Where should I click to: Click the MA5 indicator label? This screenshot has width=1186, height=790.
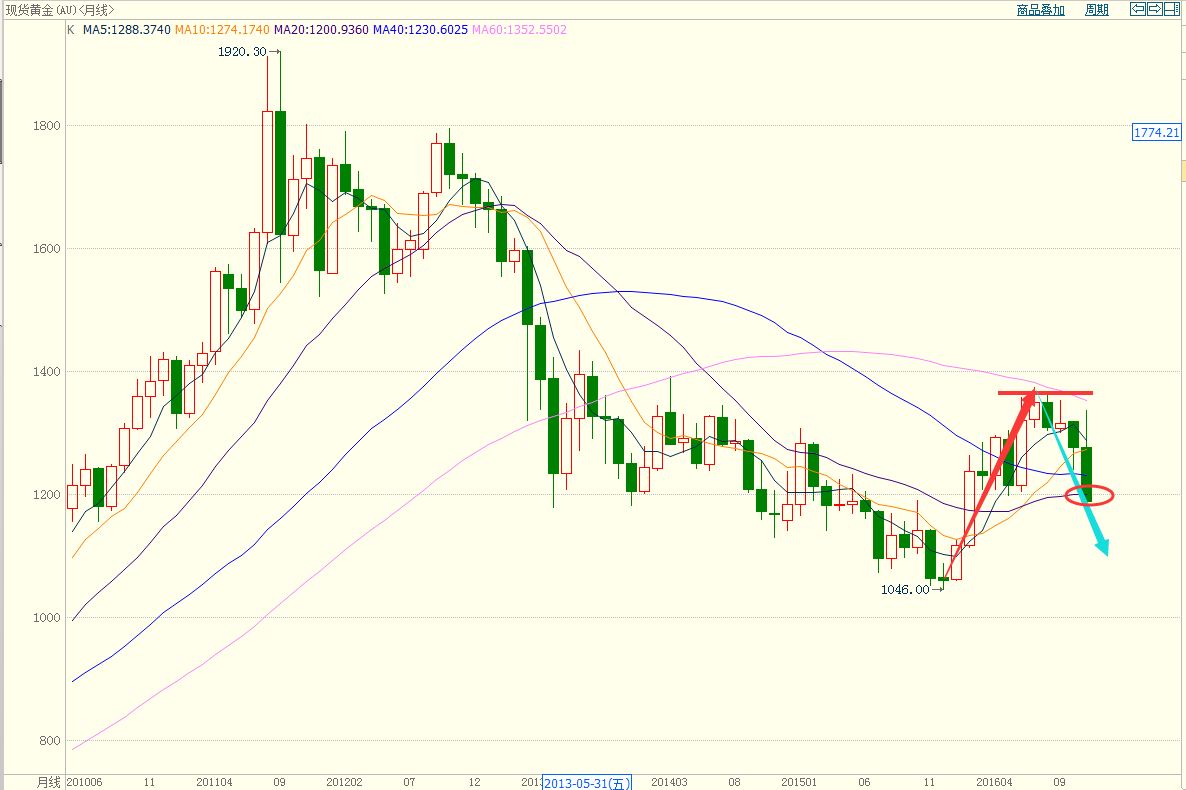coord(126,30)
